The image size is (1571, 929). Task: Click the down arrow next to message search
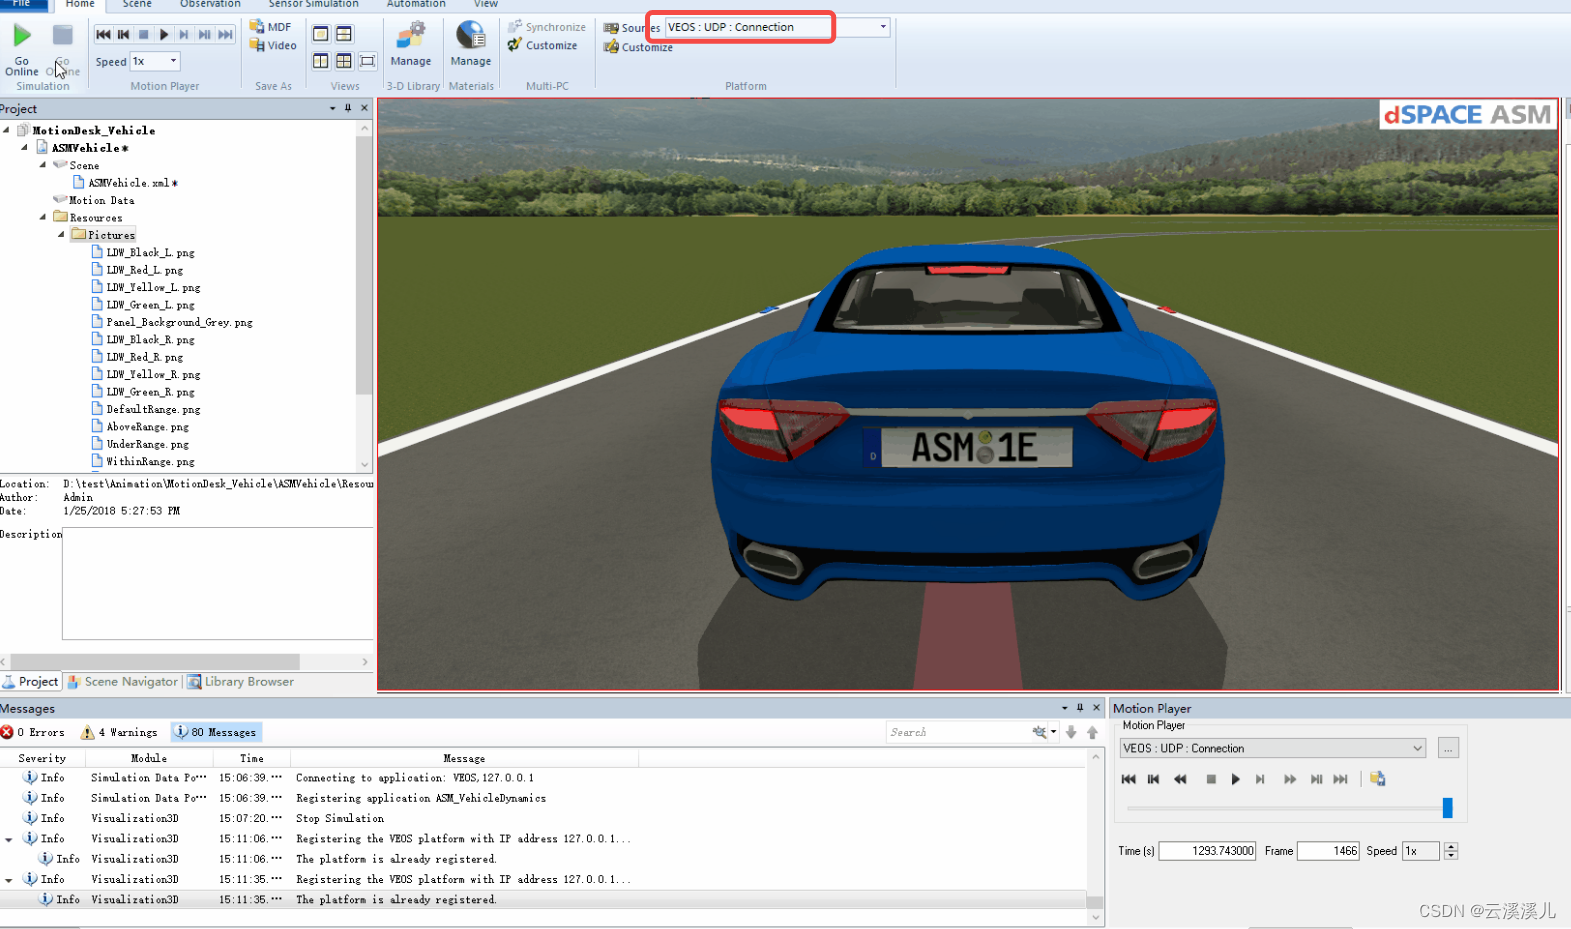point(1071,732)
